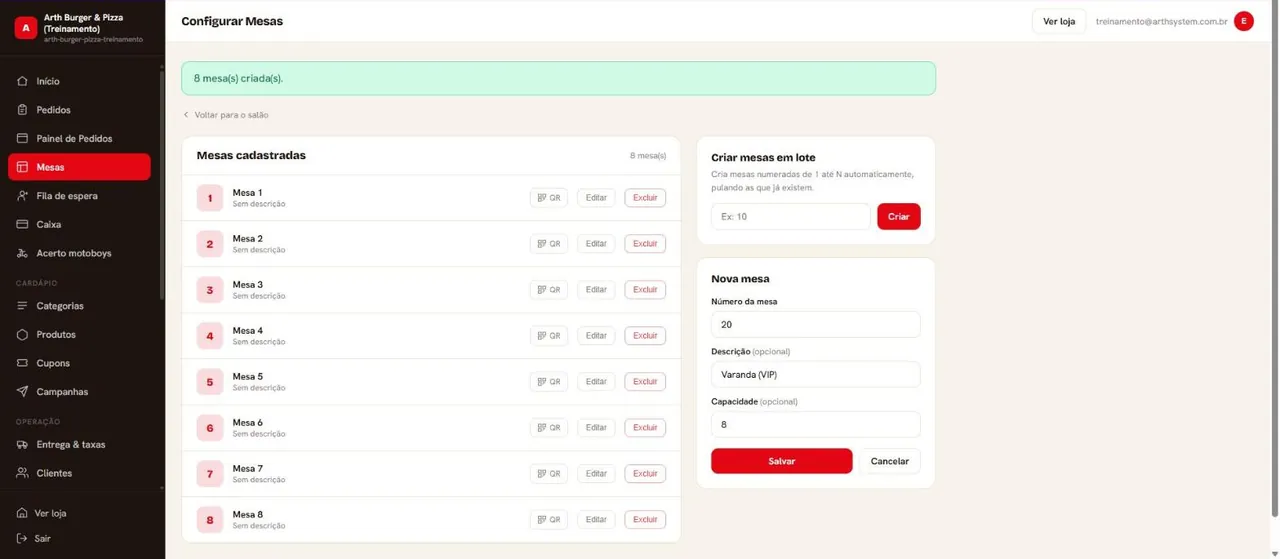Delete Mesa 8 with Excluir
1280x559 pixels.
645,520
